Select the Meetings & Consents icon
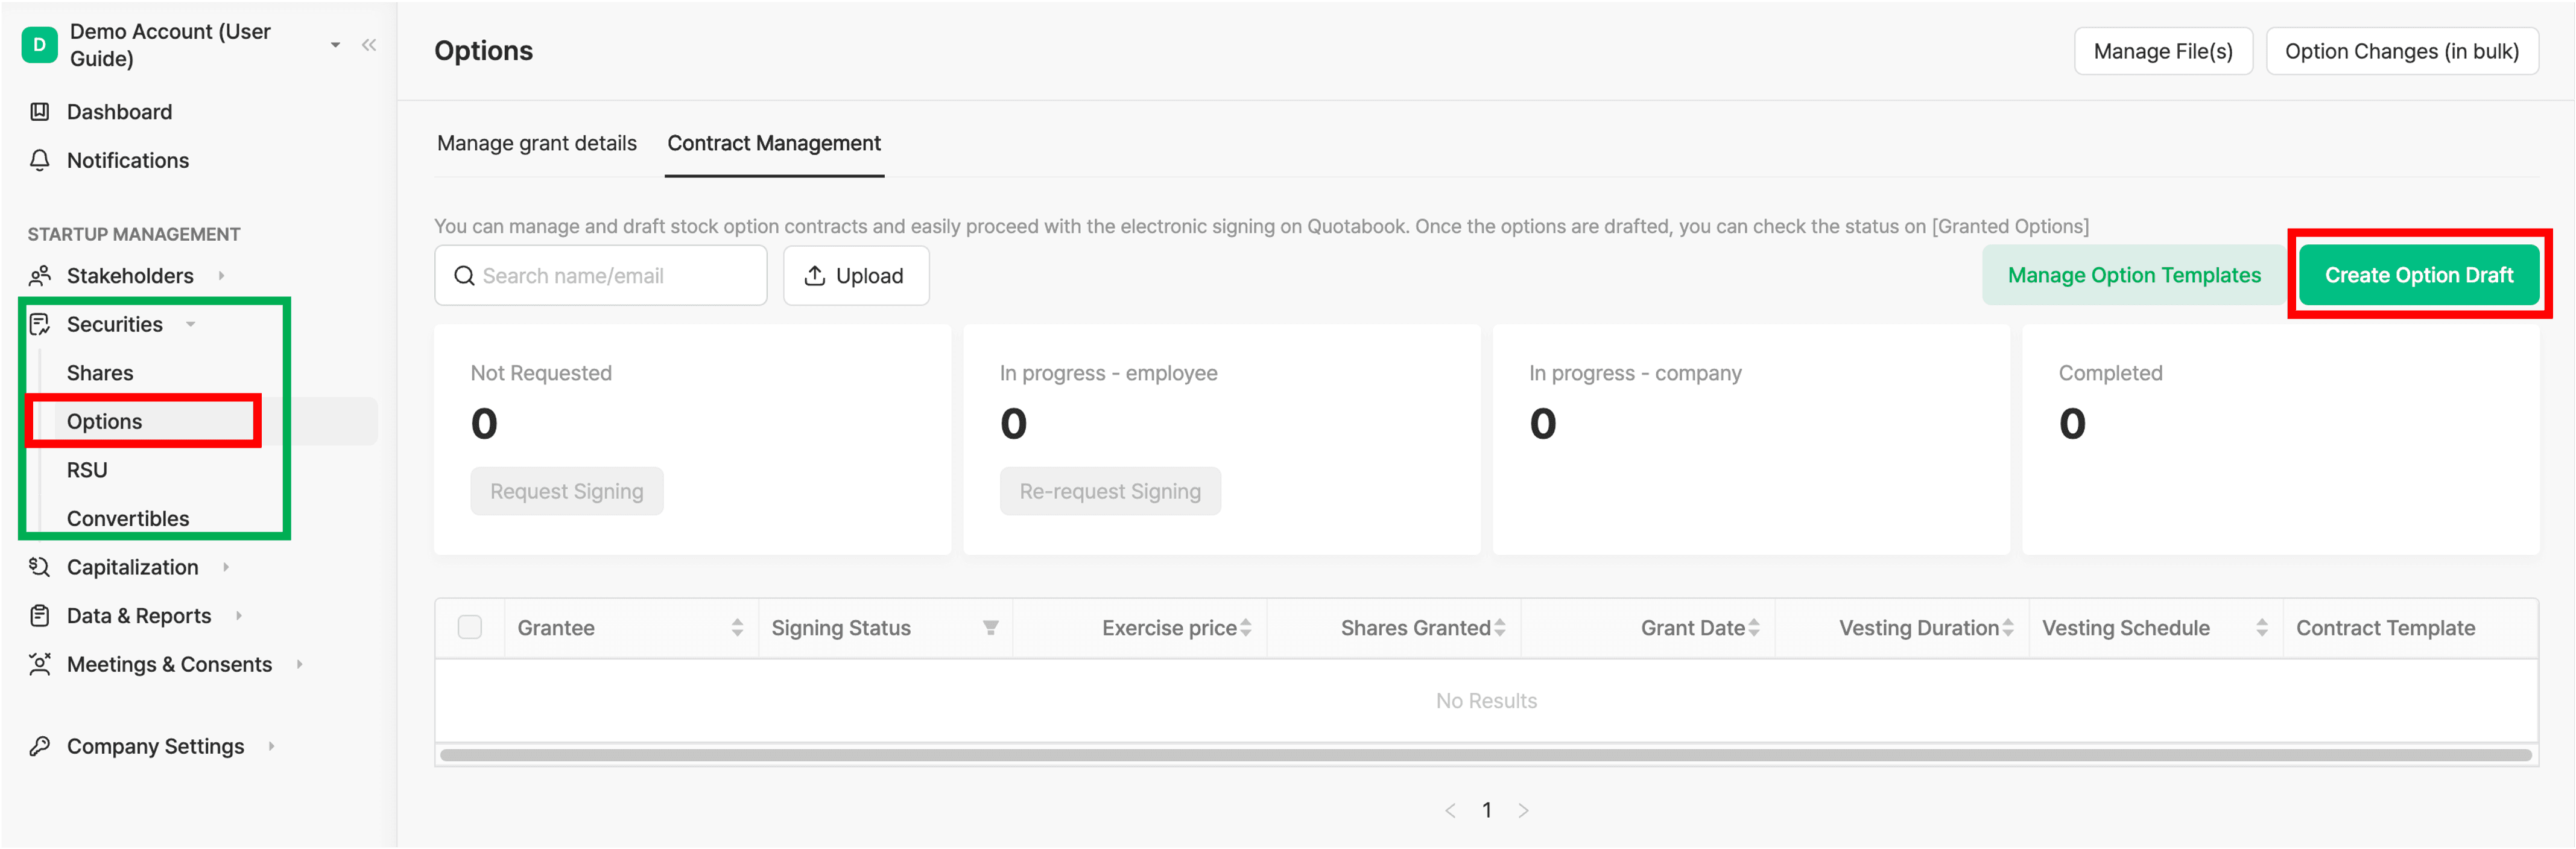This screenshot has height=849, width=2576. pos(40,663)
